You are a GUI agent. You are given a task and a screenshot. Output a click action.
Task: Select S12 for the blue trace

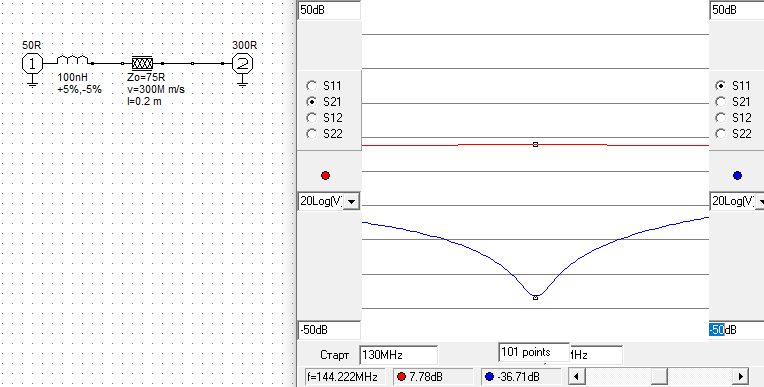(x=720, y=118)
